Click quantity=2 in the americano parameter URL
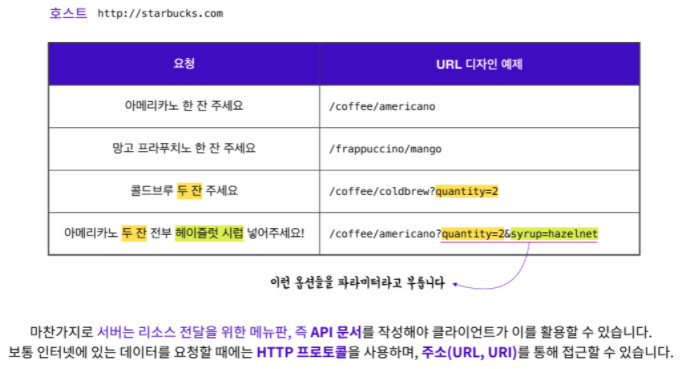 pos(473,234)
